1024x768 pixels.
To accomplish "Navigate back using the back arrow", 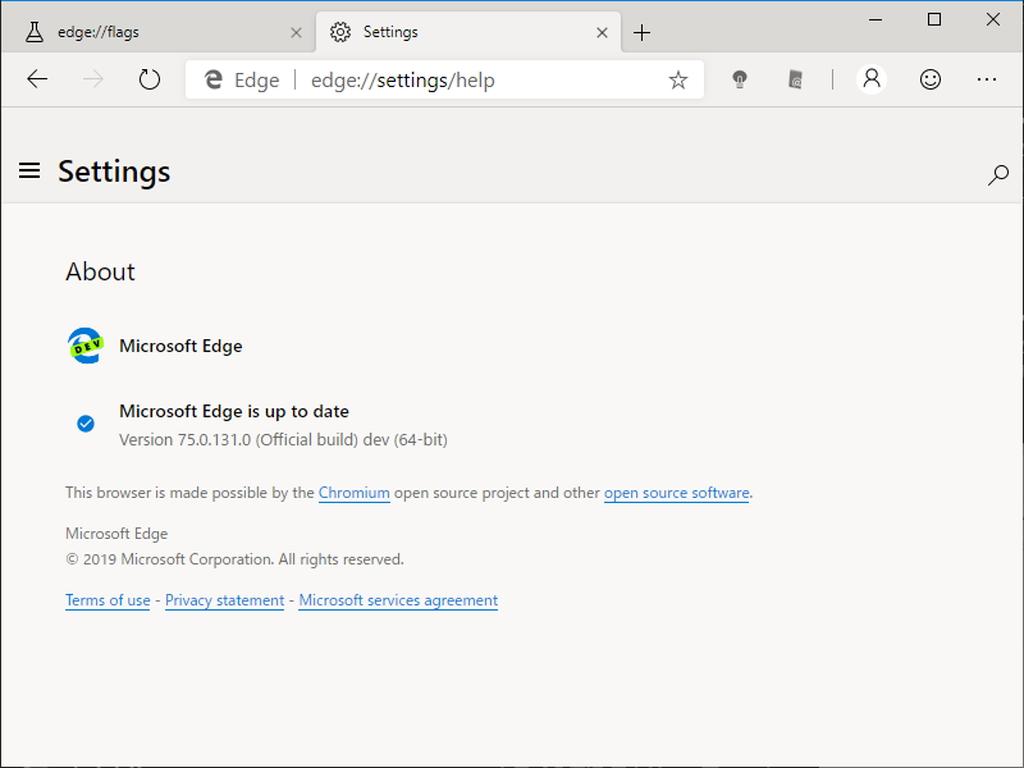I will tap(37, 79).
